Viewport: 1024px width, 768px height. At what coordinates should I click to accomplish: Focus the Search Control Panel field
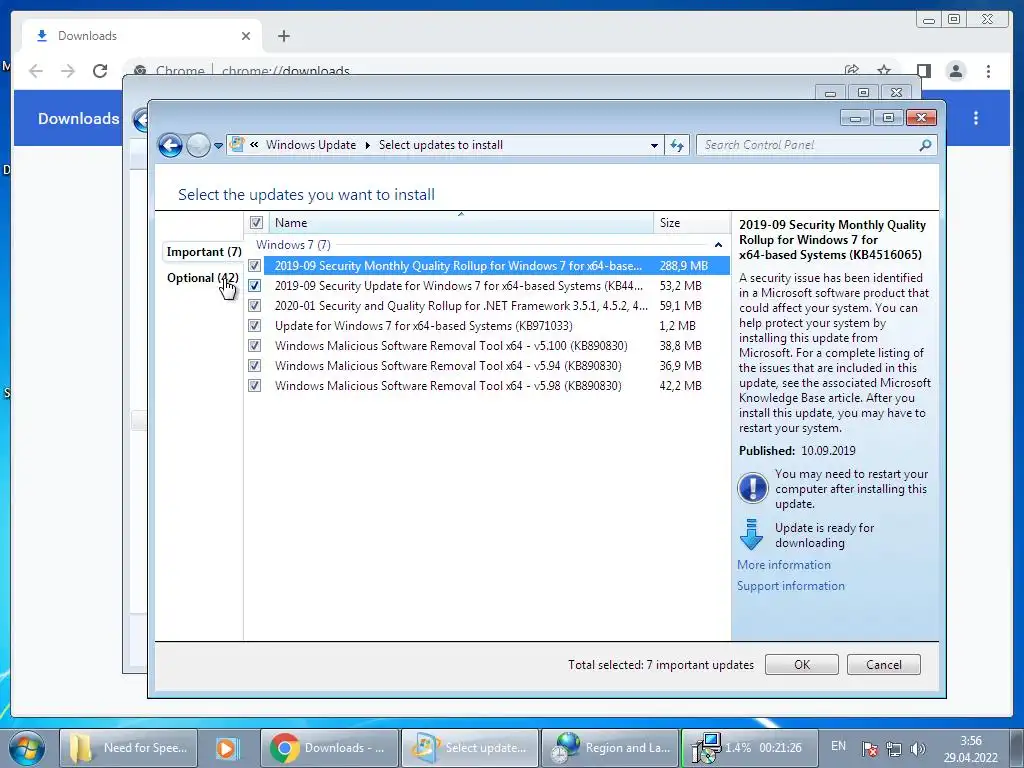coord(816,145)
